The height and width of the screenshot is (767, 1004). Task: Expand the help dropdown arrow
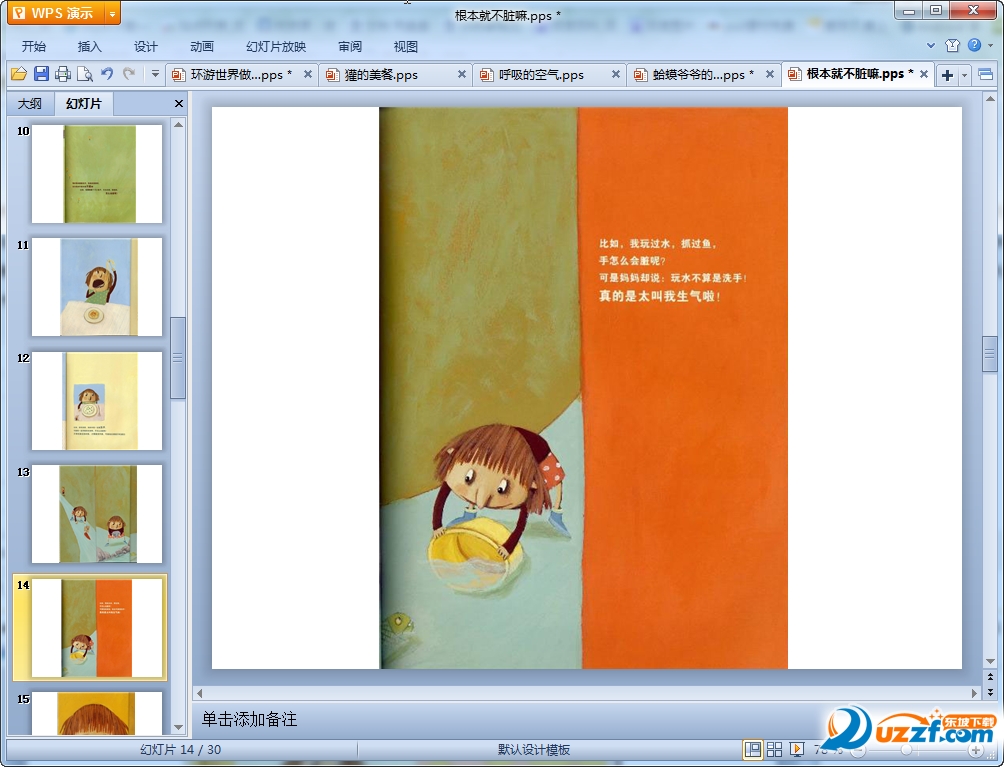(x=991, y=45)
